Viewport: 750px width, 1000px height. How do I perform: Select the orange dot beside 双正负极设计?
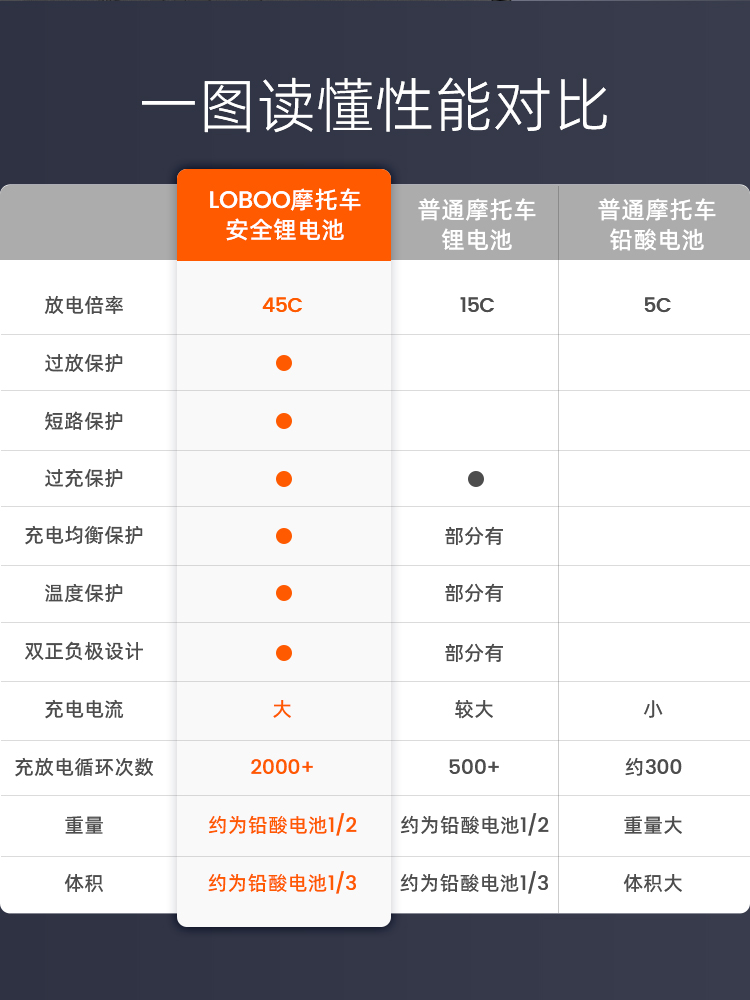tap(284, 653)
